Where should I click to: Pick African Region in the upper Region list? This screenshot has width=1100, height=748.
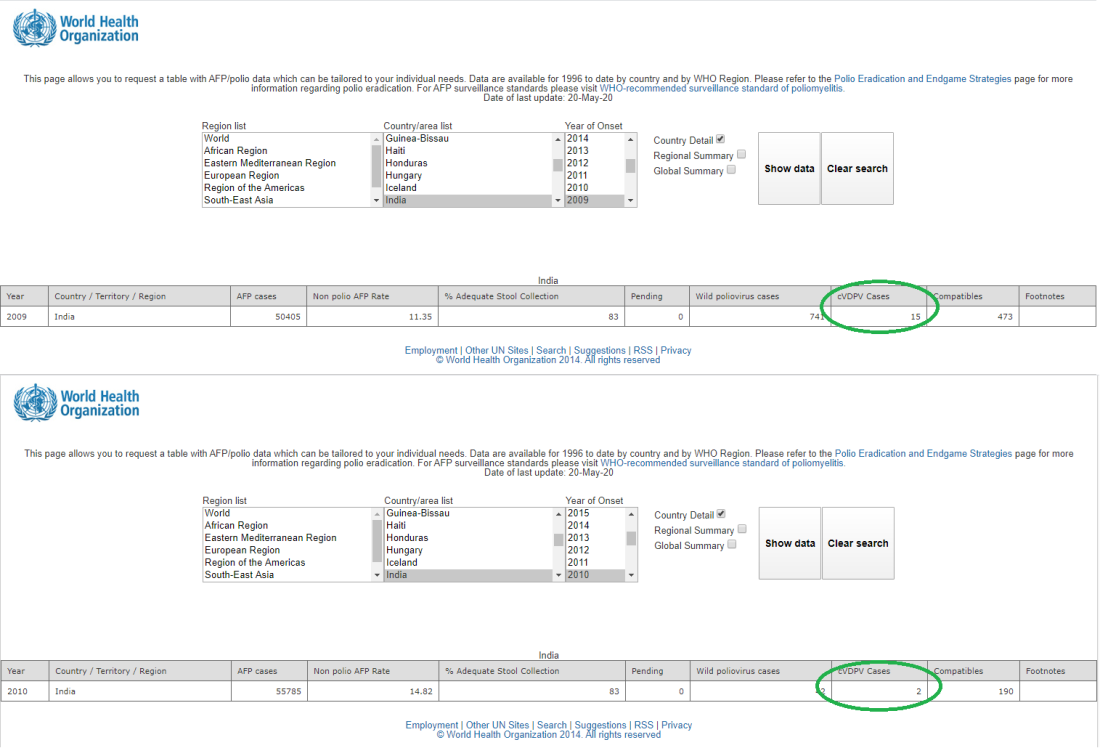[x=236, y=151]
